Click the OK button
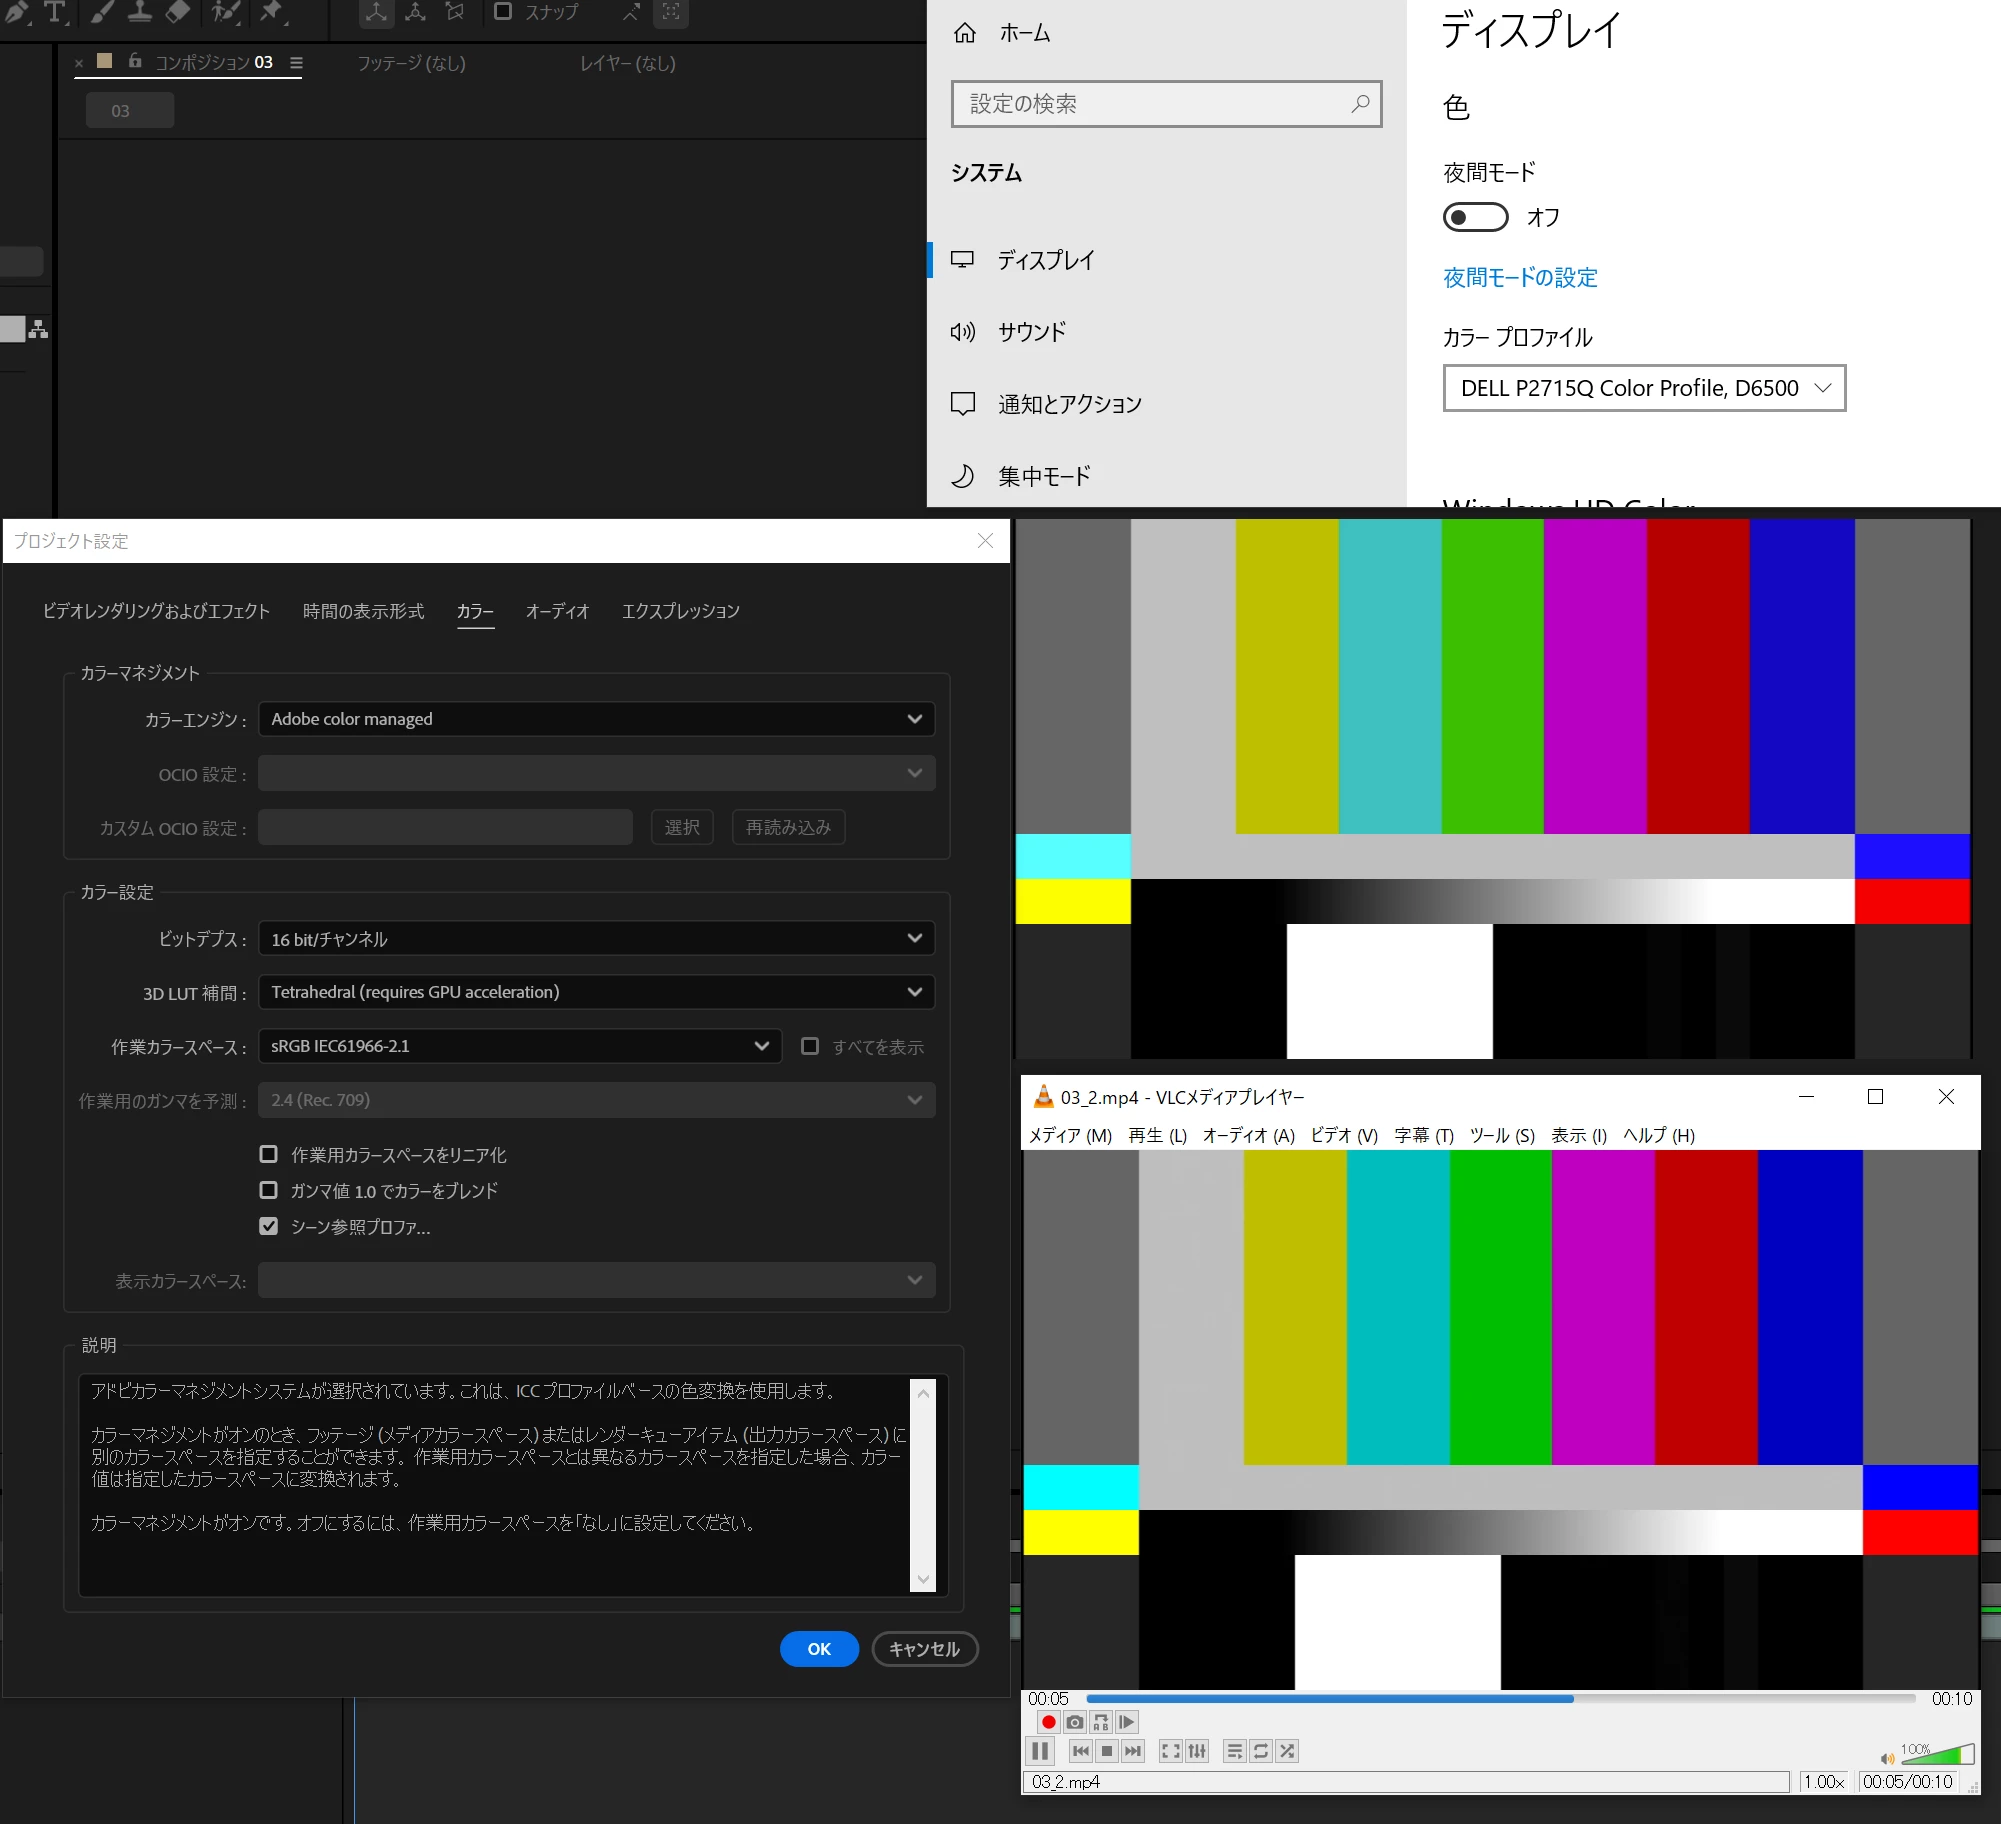 tap(819, 1649)
